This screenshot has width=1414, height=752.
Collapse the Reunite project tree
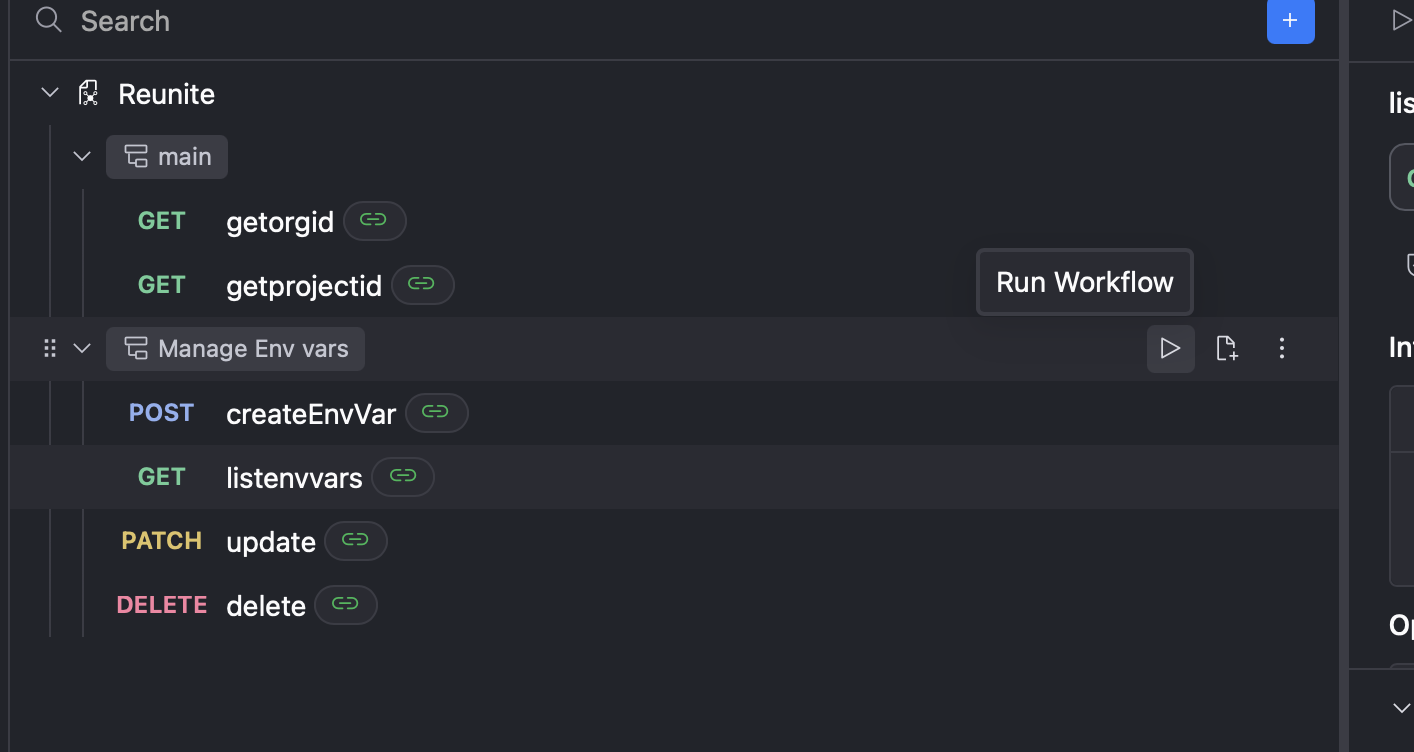(50, 93)
